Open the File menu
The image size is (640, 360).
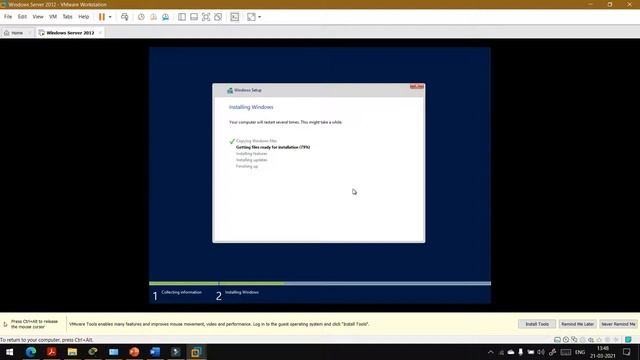(x=8, y=17)
